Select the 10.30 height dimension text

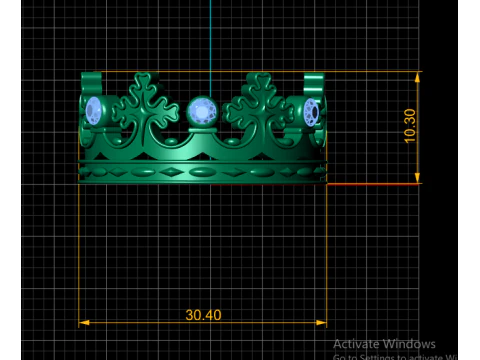pyautogui.click(x=410, y=126)
